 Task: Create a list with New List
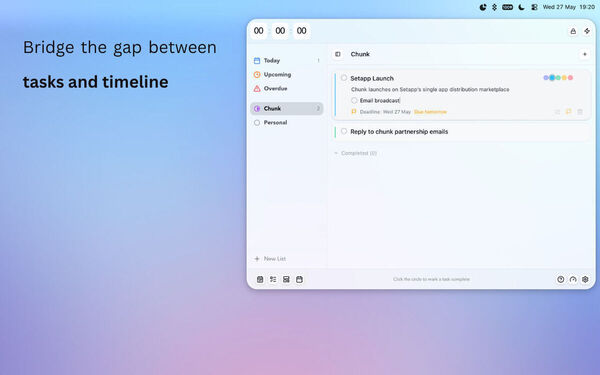coord(270,259)
